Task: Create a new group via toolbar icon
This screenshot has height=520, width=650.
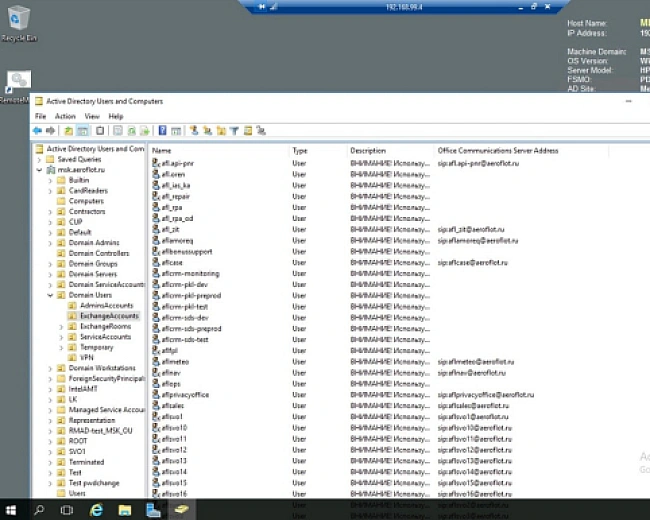Action: point(207,131)
